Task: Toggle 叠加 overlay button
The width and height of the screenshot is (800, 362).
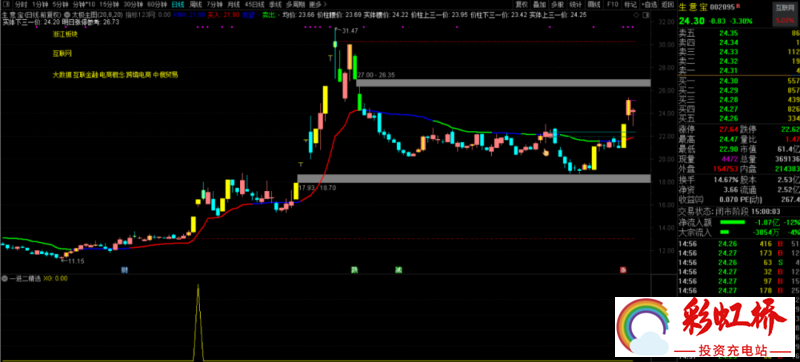Action: (539, 5)
